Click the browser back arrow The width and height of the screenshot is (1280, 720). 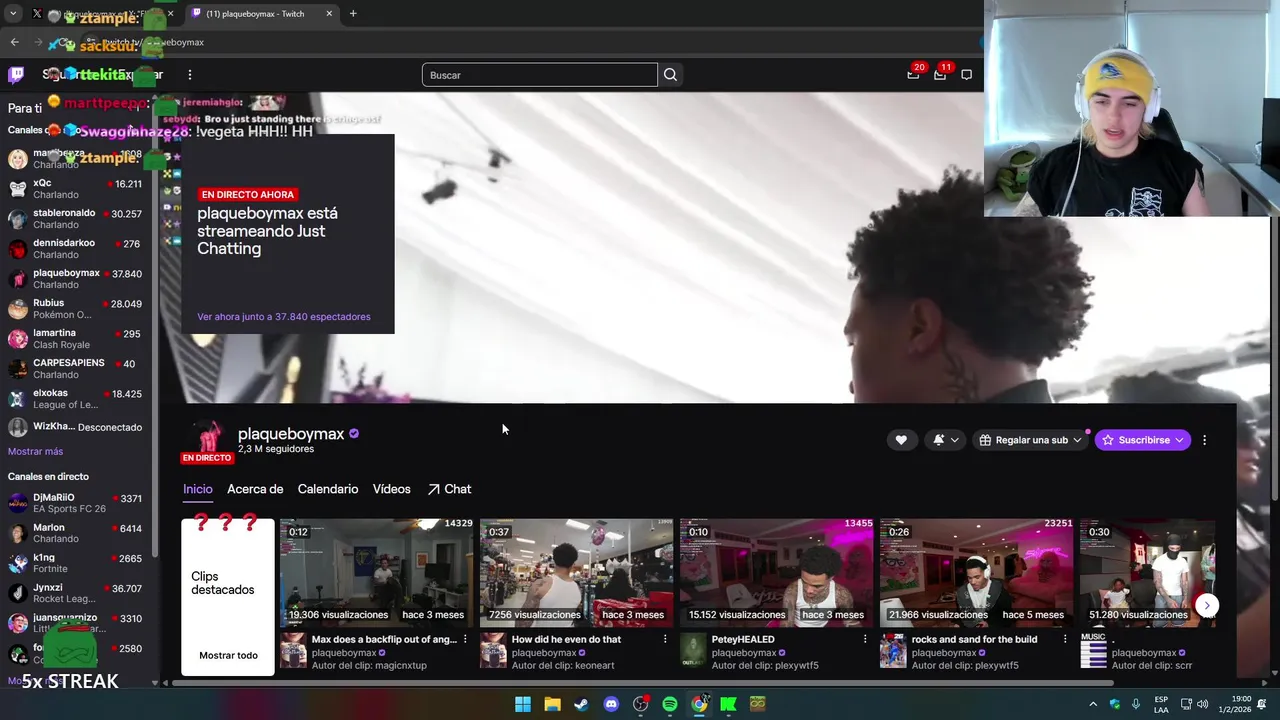[14, 42]
